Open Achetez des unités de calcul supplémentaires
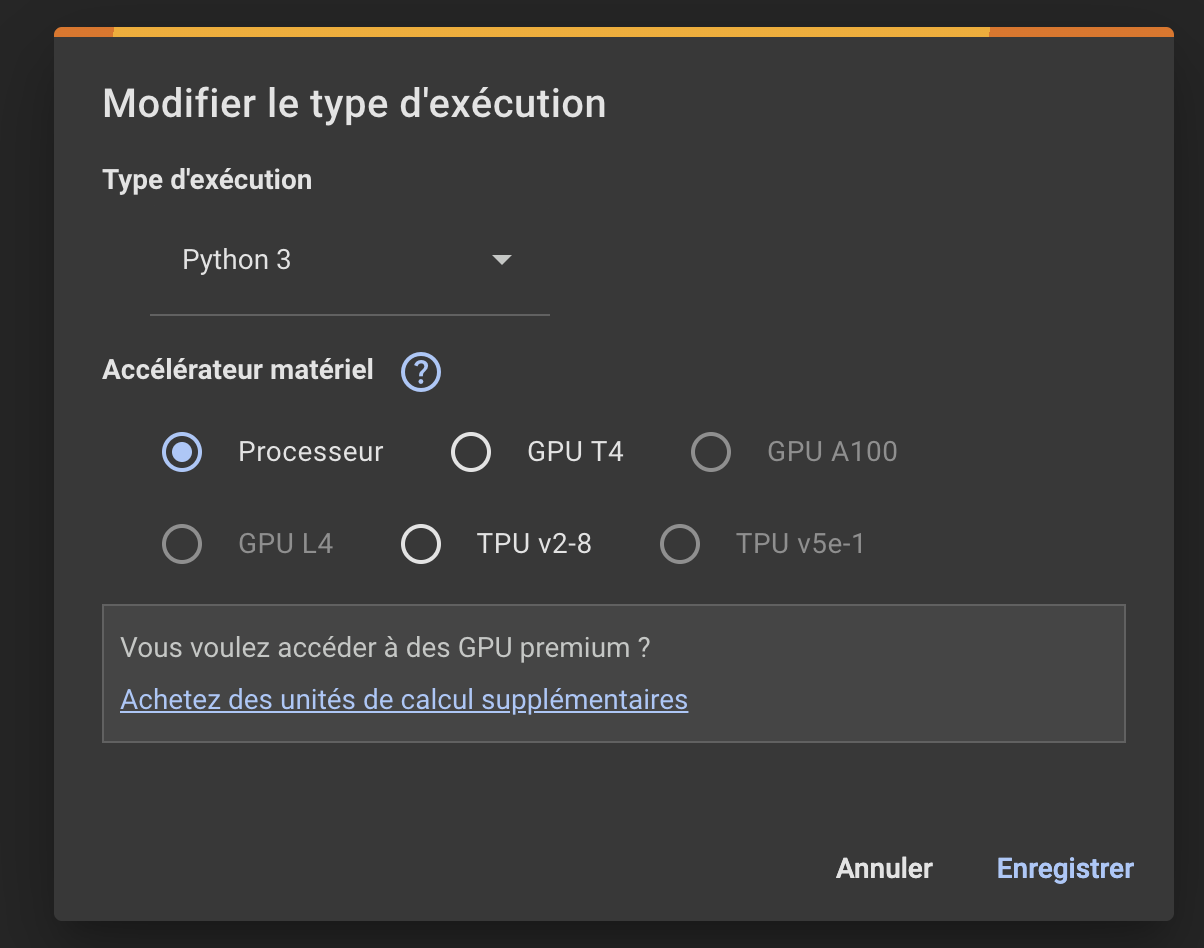Image resolution: width=1204 pixels, height=948 pixels. tap(404, 699)
